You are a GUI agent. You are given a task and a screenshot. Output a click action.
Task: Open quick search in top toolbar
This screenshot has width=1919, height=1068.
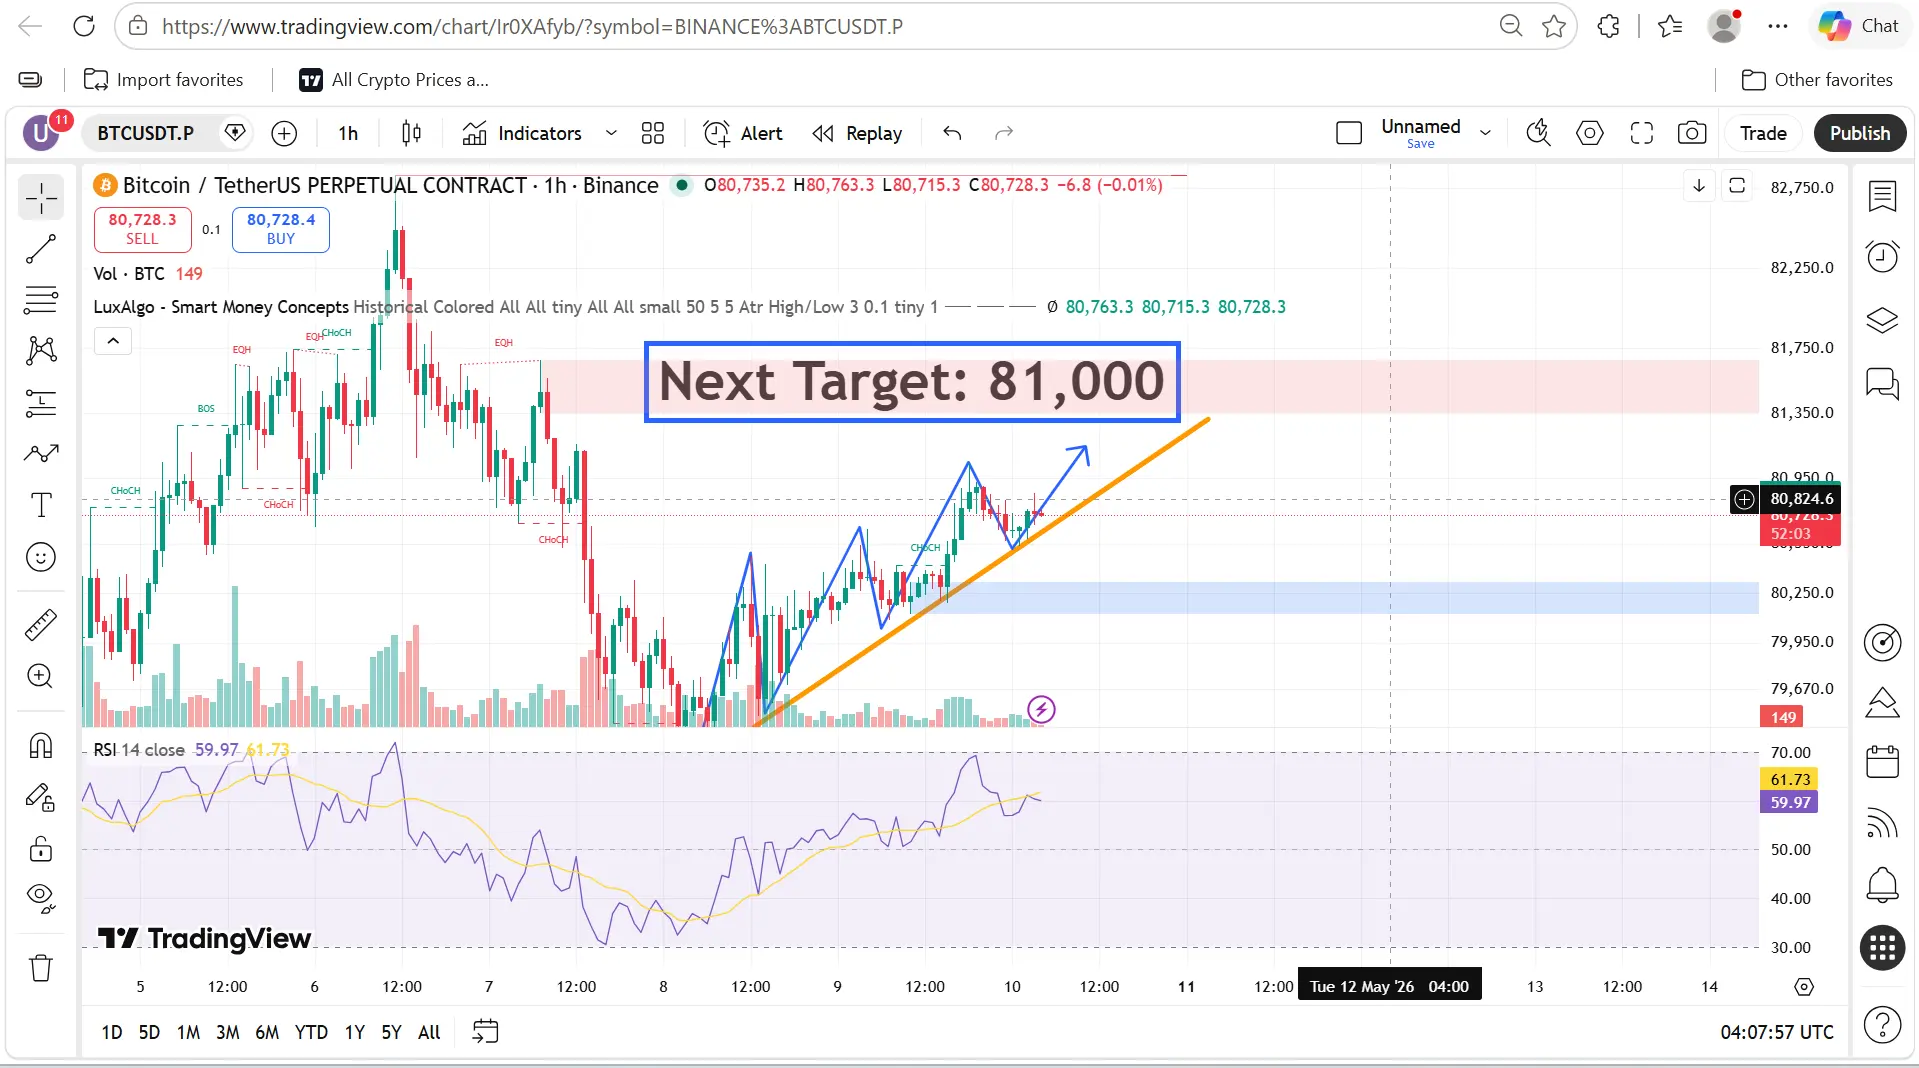click(x=1538, y=133)
